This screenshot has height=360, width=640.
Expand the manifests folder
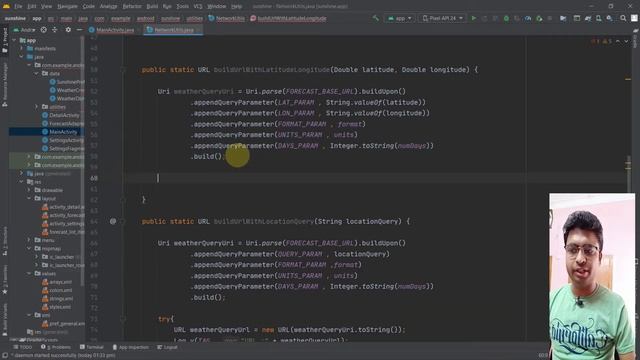[22, 49]
